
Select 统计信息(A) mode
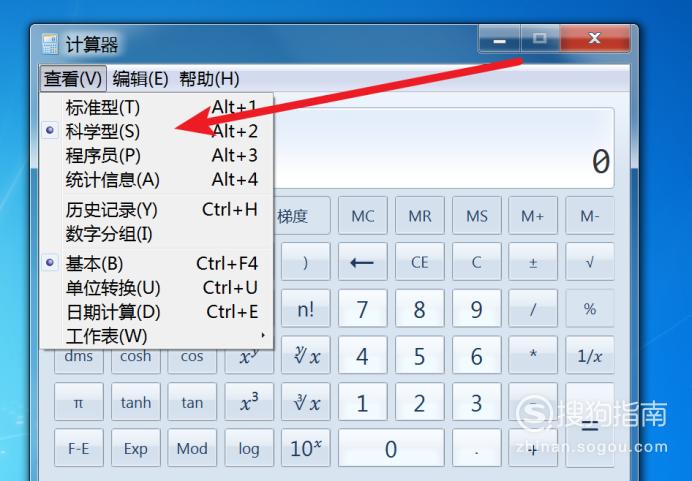157,180
